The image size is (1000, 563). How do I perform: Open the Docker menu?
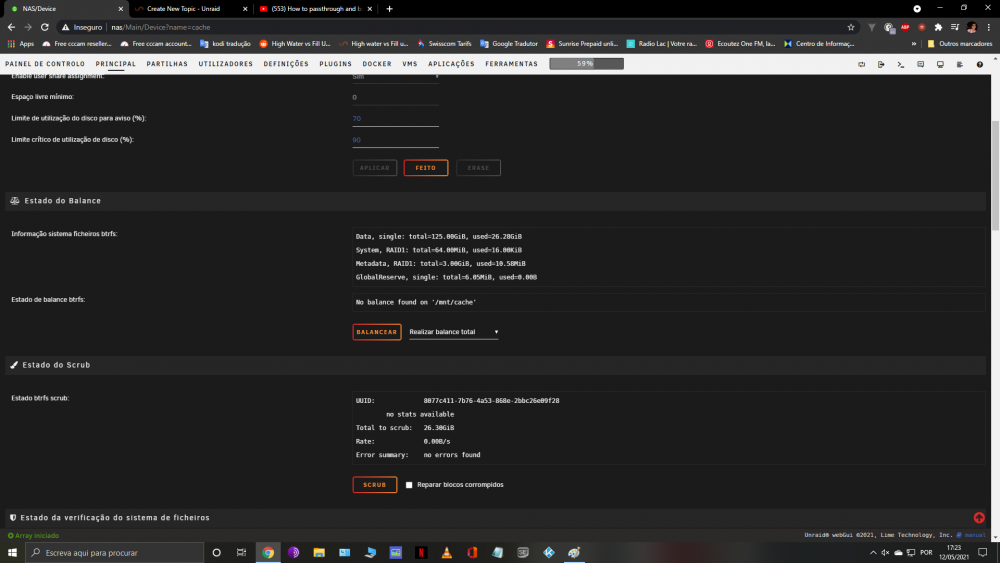[377, 64]
